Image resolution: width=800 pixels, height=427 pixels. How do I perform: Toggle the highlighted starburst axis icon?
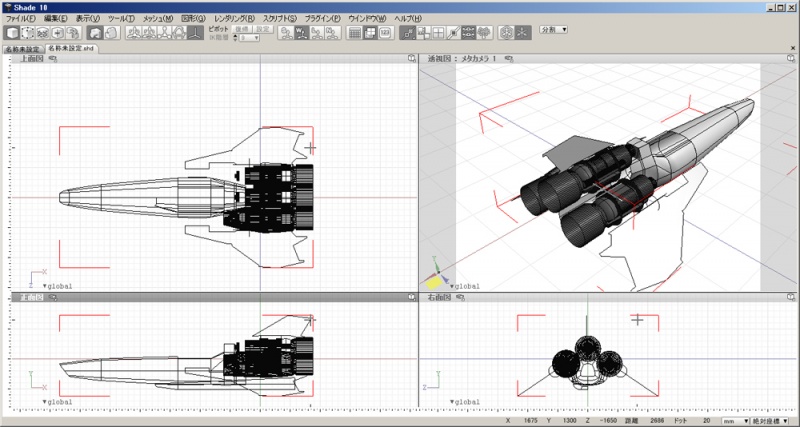click(521, 33)
